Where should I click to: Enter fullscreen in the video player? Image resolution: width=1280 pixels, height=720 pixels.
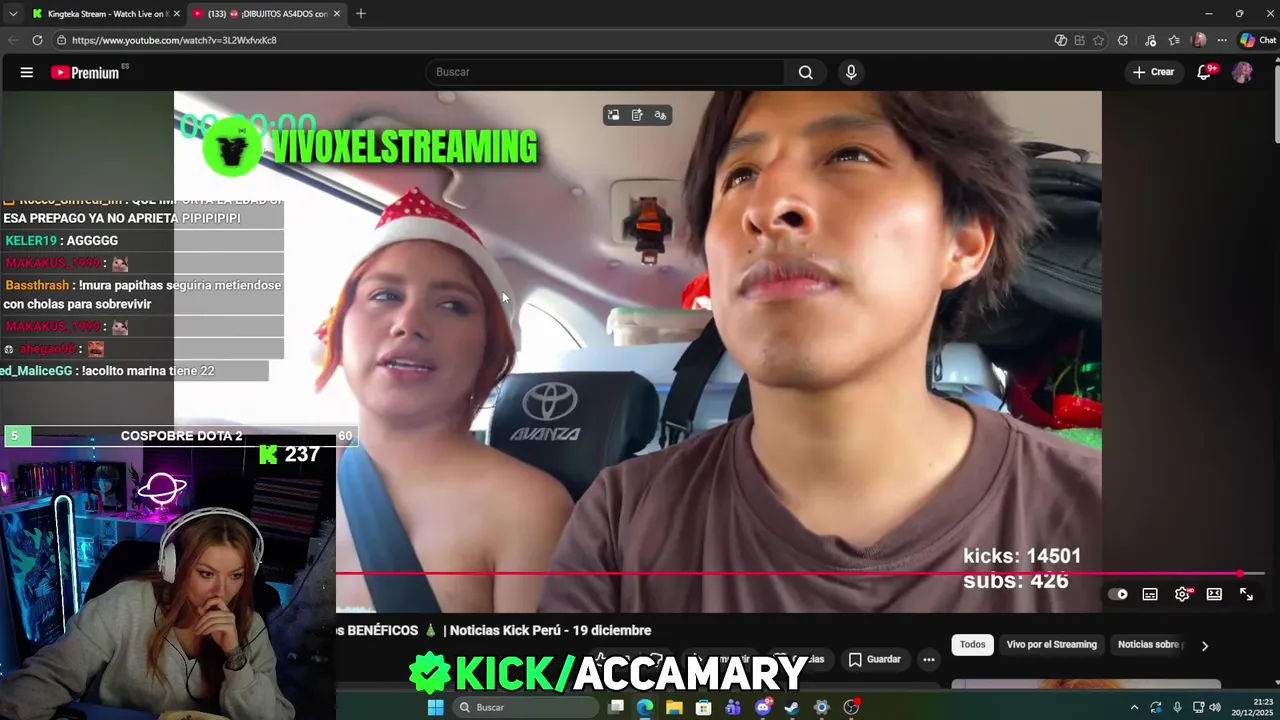[1246, 594]
